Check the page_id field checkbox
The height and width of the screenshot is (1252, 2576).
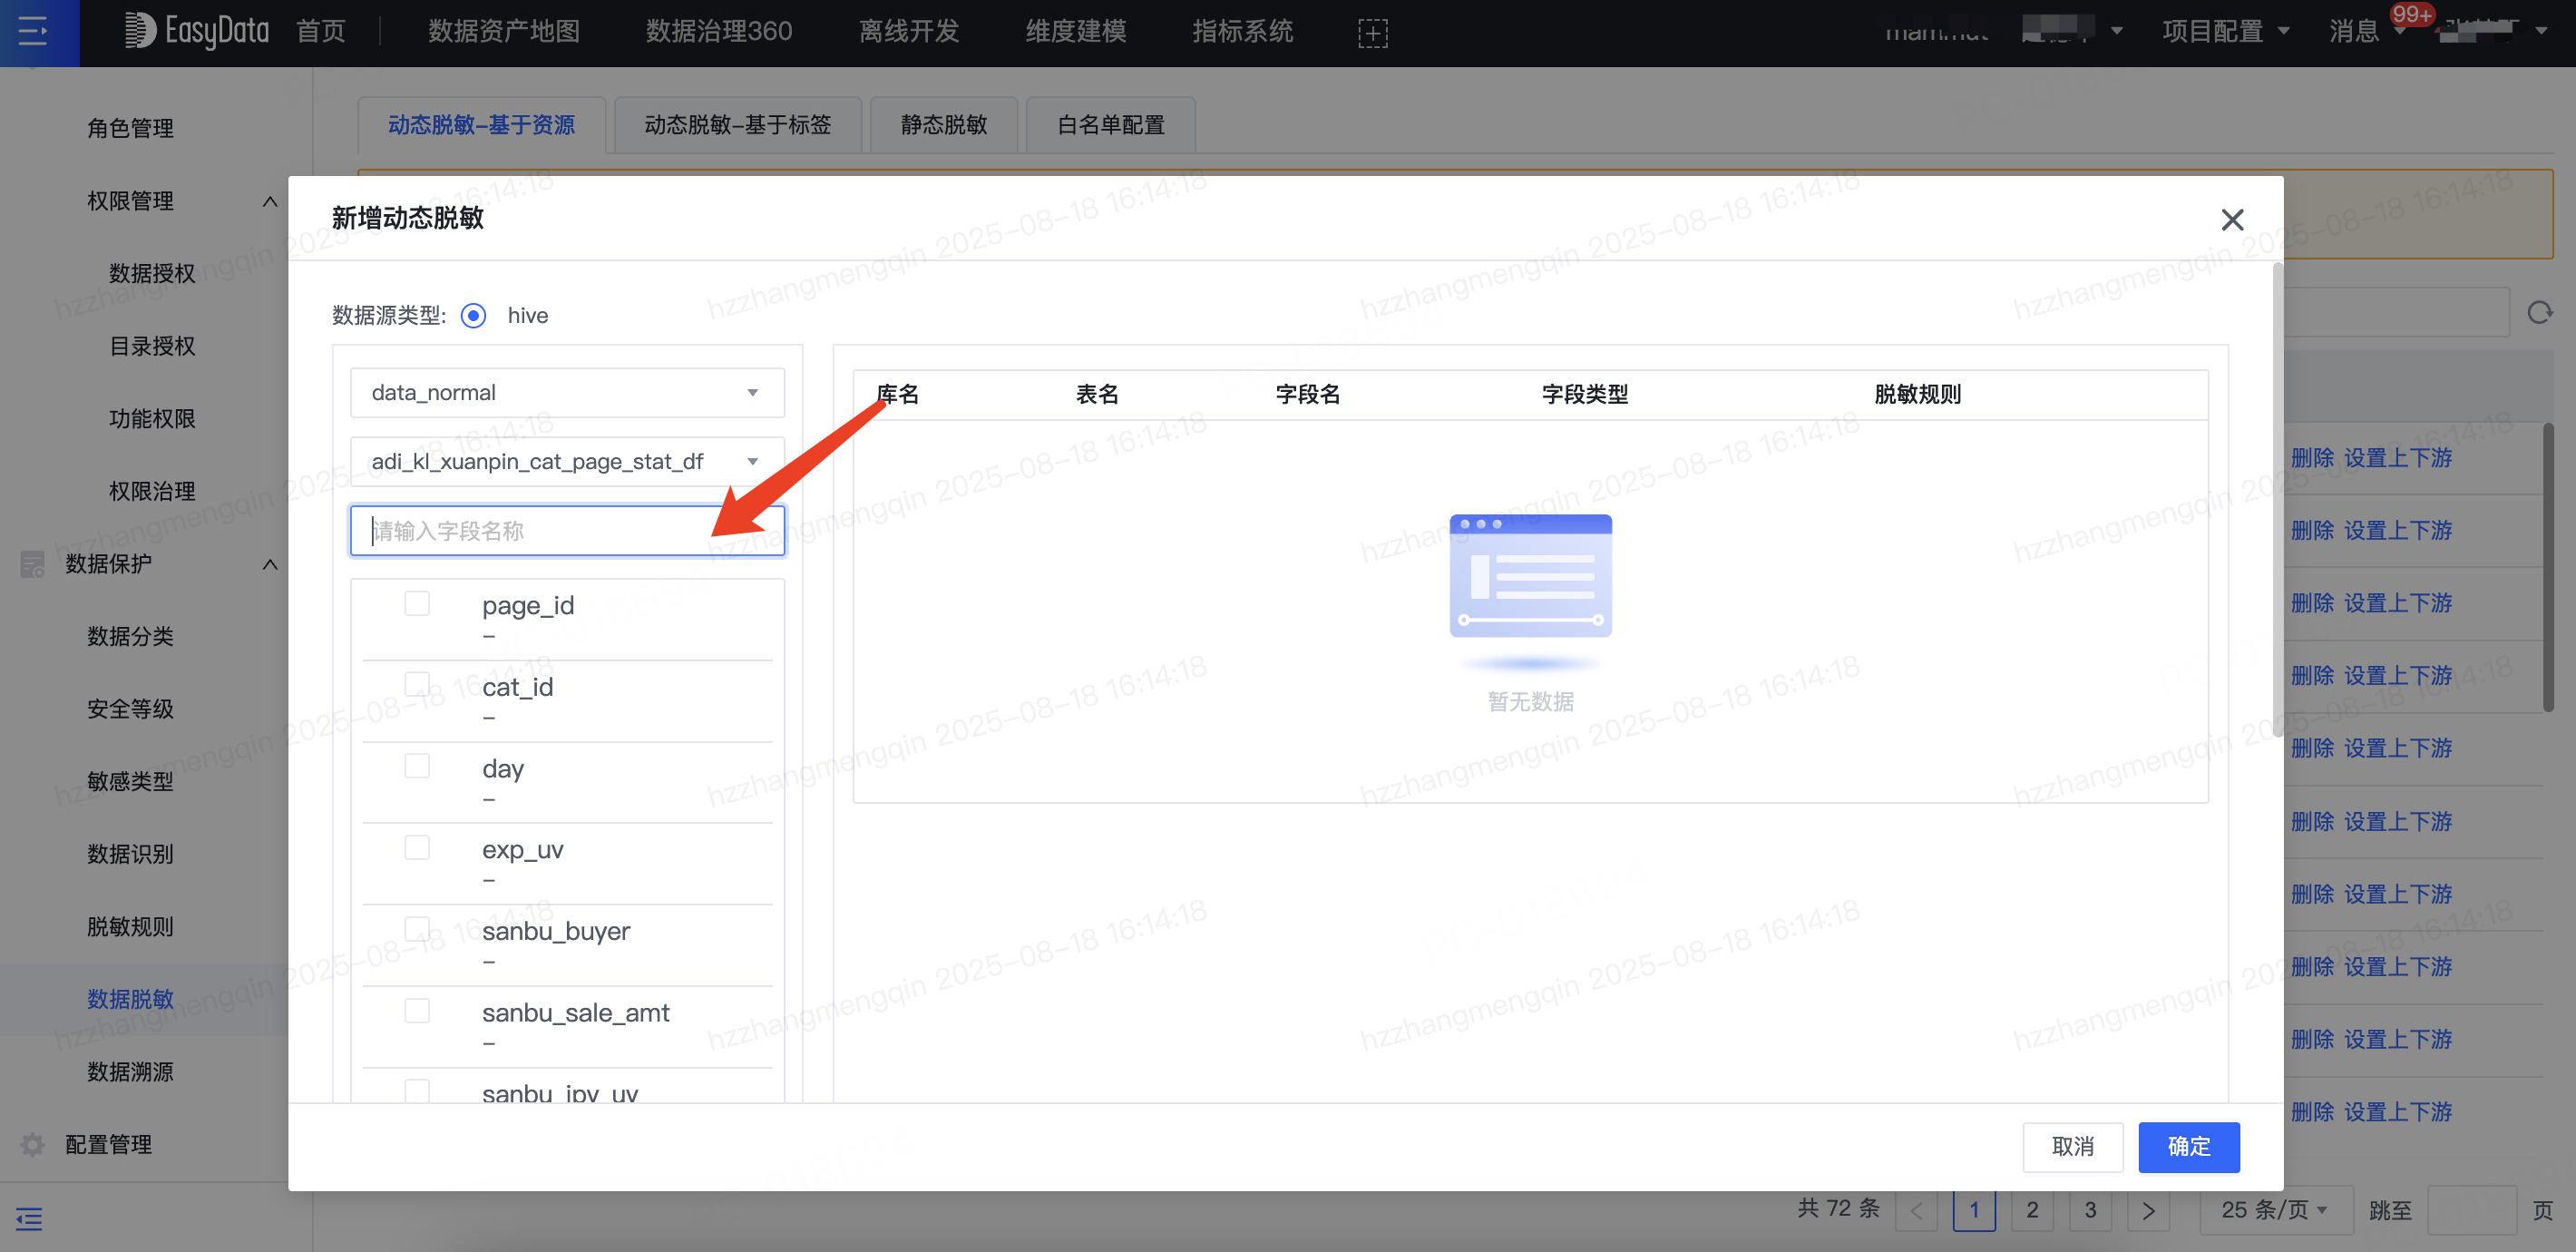417,604
